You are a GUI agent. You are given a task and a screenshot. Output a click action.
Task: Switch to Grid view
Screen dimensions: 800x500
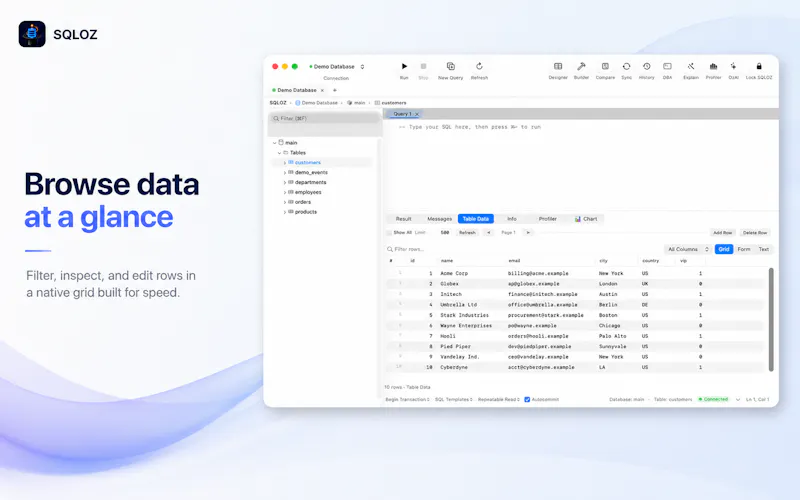coord(723,249)
